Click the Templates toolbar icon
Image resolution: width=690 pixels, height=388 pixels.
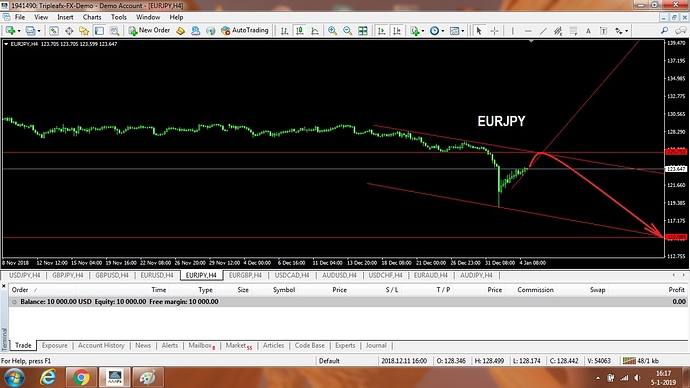tap(454, 31)
